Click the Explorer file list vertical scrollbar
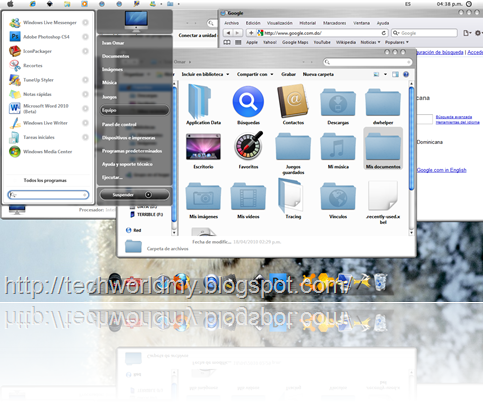Viewport: 483px width, 402px height. tap(411, 138)
